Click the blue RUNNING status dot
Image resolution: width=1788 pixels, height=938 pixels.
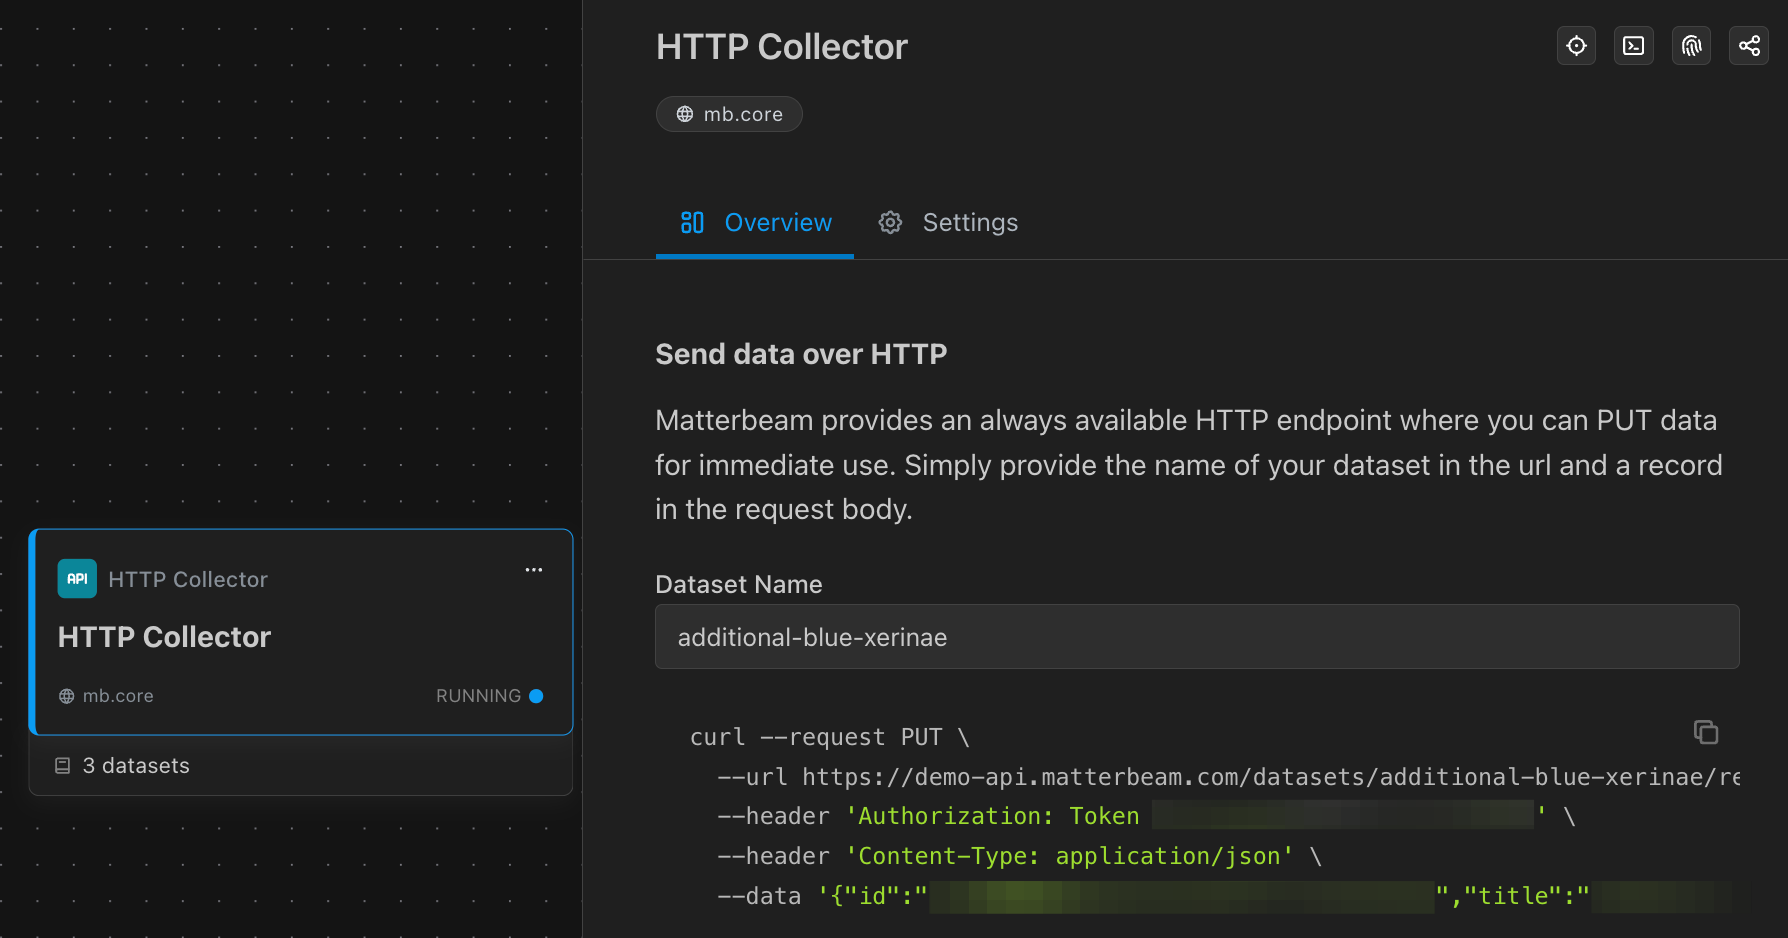point(536,696)
